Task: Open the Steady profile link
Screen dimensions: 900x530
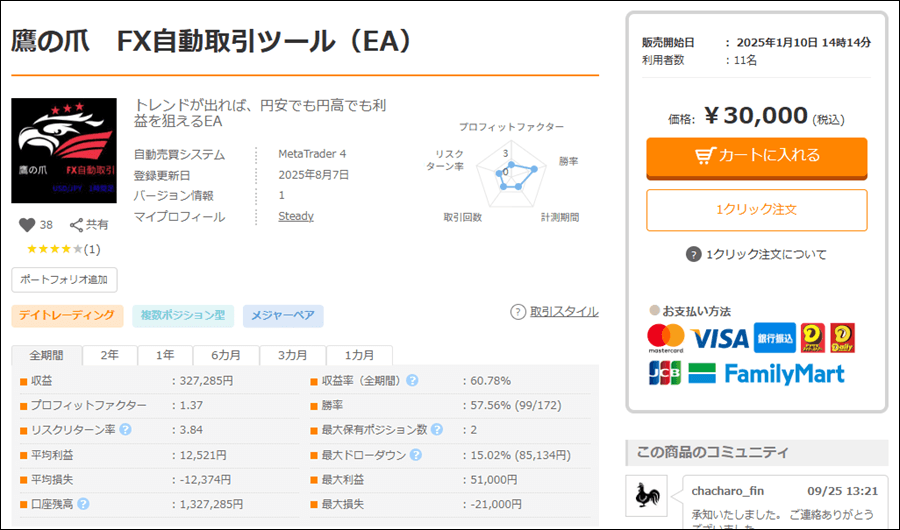Action: pos(296,216)
